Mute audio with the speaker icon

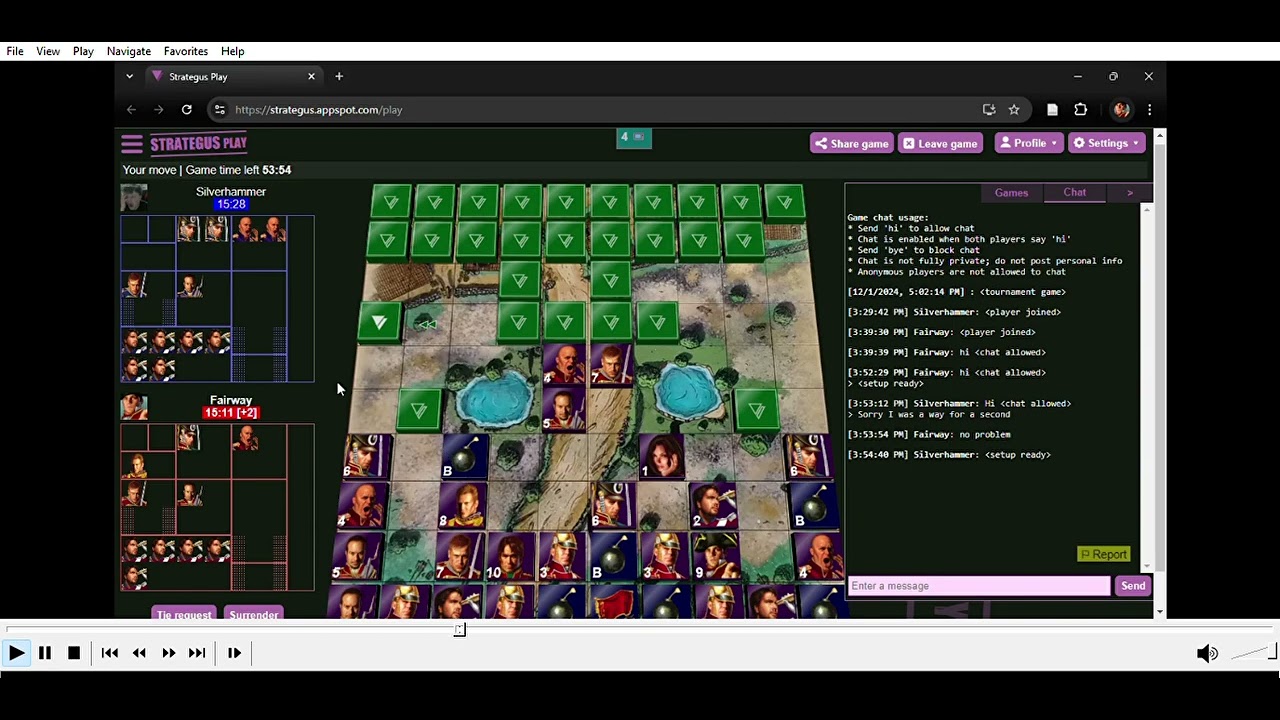(x=1207, y=653)
